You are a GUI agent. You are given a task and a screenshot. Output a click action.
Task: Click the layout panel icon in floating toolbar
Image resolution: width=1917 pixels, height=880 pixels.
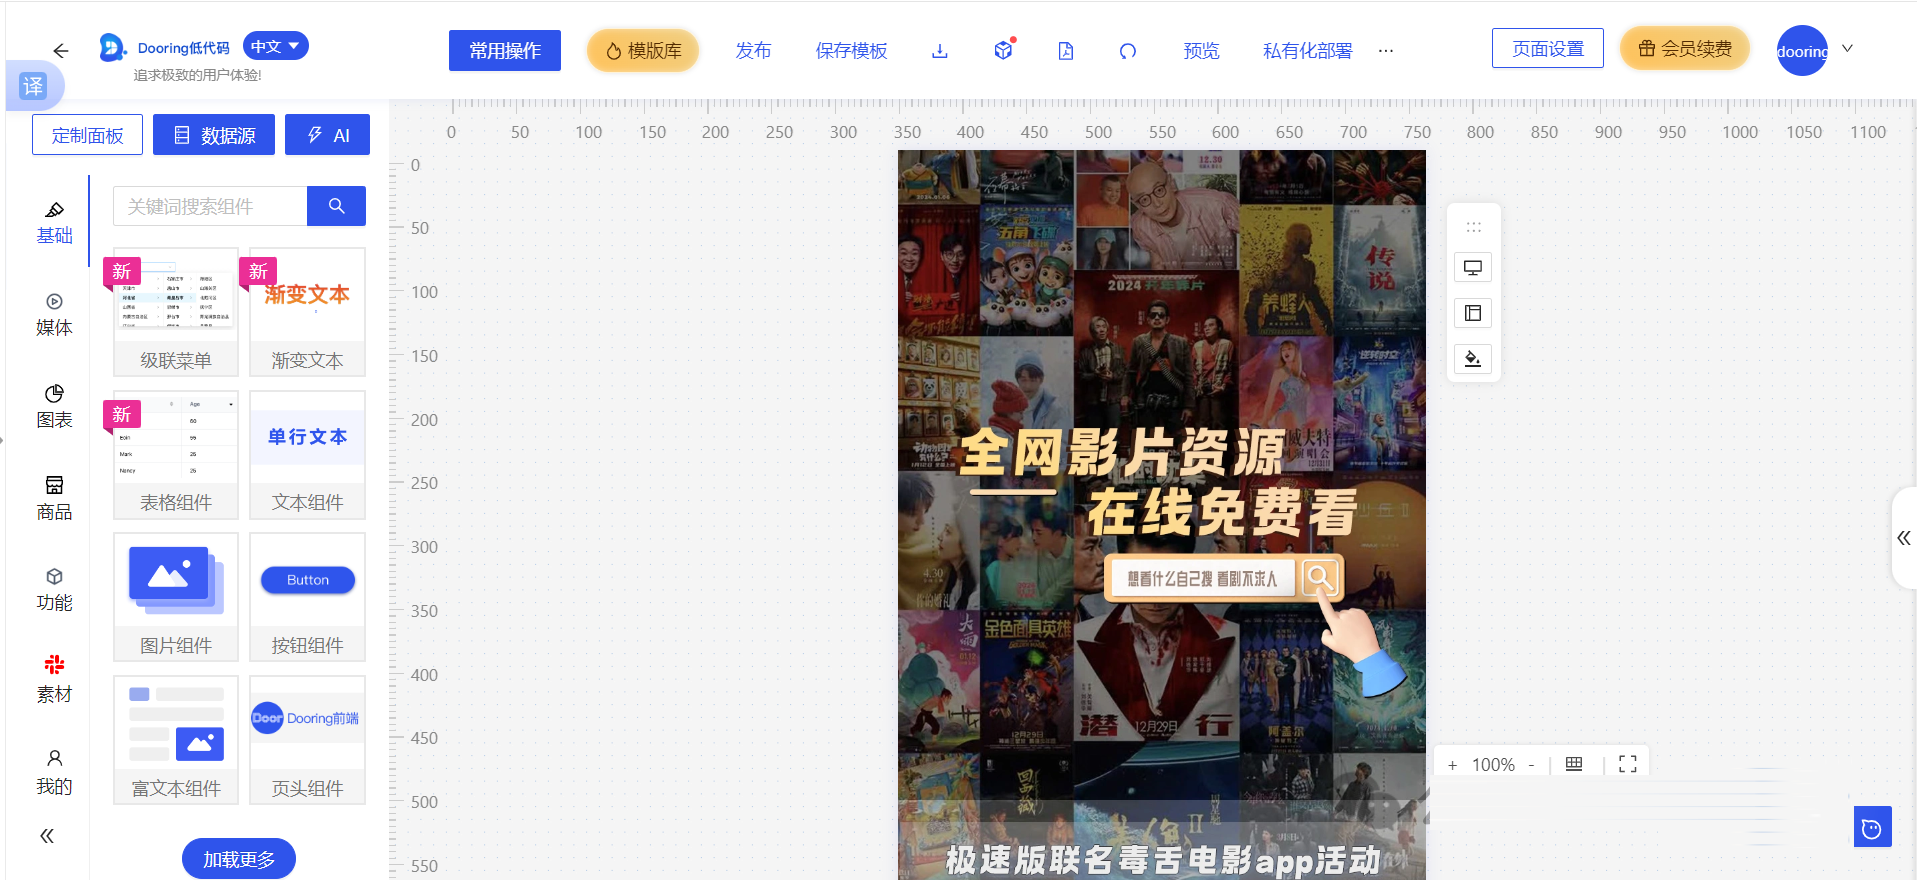pos(1473,314)
